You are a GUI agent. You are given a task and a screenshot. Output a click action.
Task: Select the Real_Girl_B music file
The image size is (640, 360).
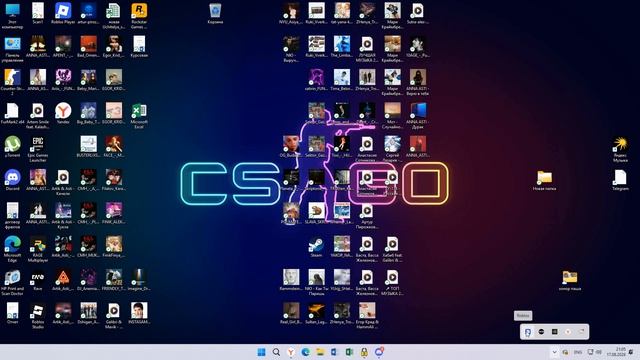point(291,313)
